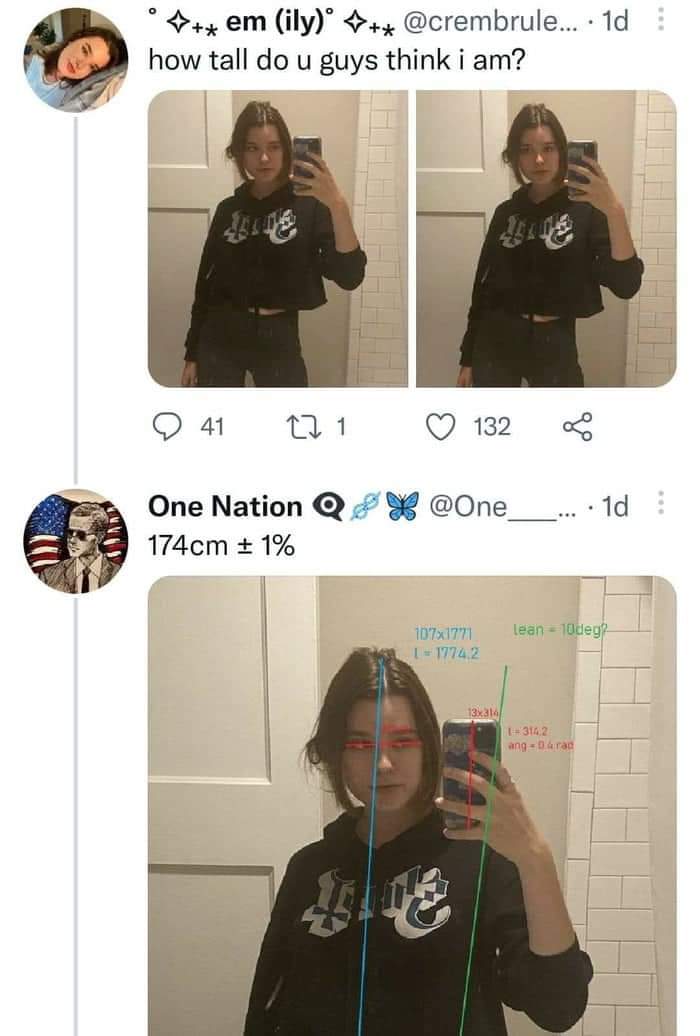Open tweet text "how tall do u guys think i am?"
700x1036 pixels.
(x=337, y=60)
